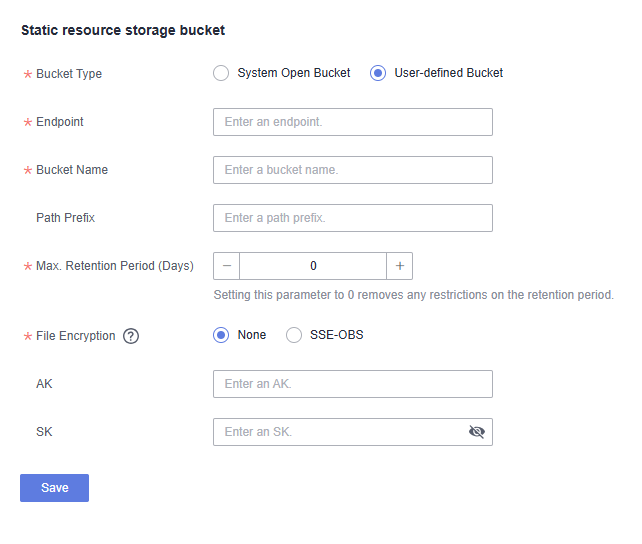Focus the Path Prefix input field
The width and height of the screenshot is (642, 544).
coord(352,218)
